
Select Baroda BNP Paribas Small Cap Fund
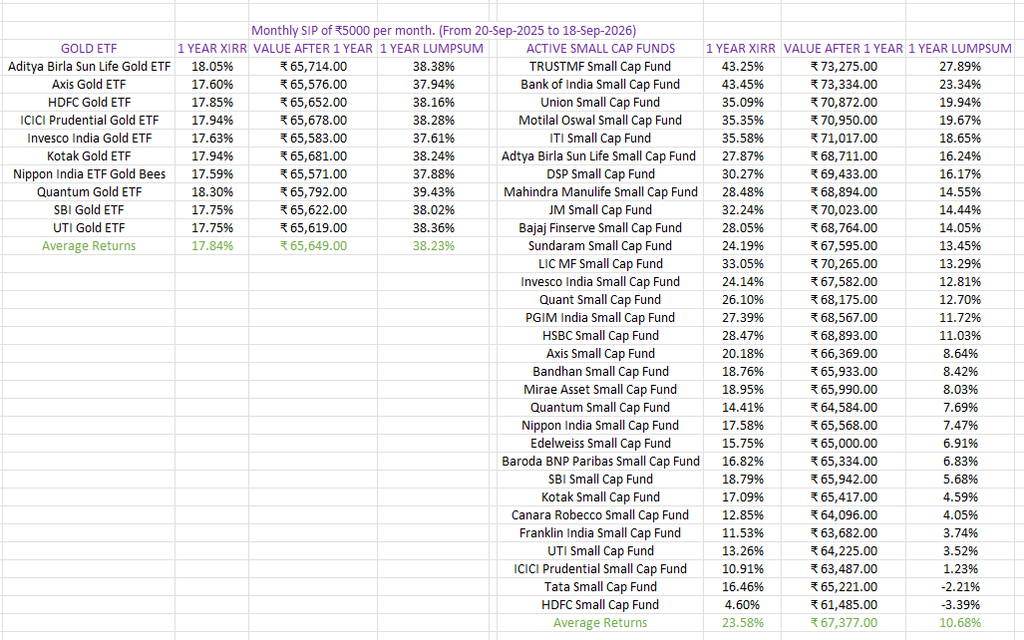coord(600,462)
